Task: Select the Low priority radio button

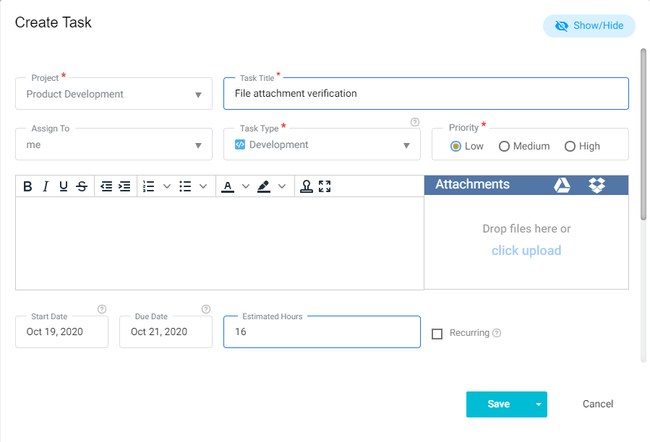Action: coord(456,146)
